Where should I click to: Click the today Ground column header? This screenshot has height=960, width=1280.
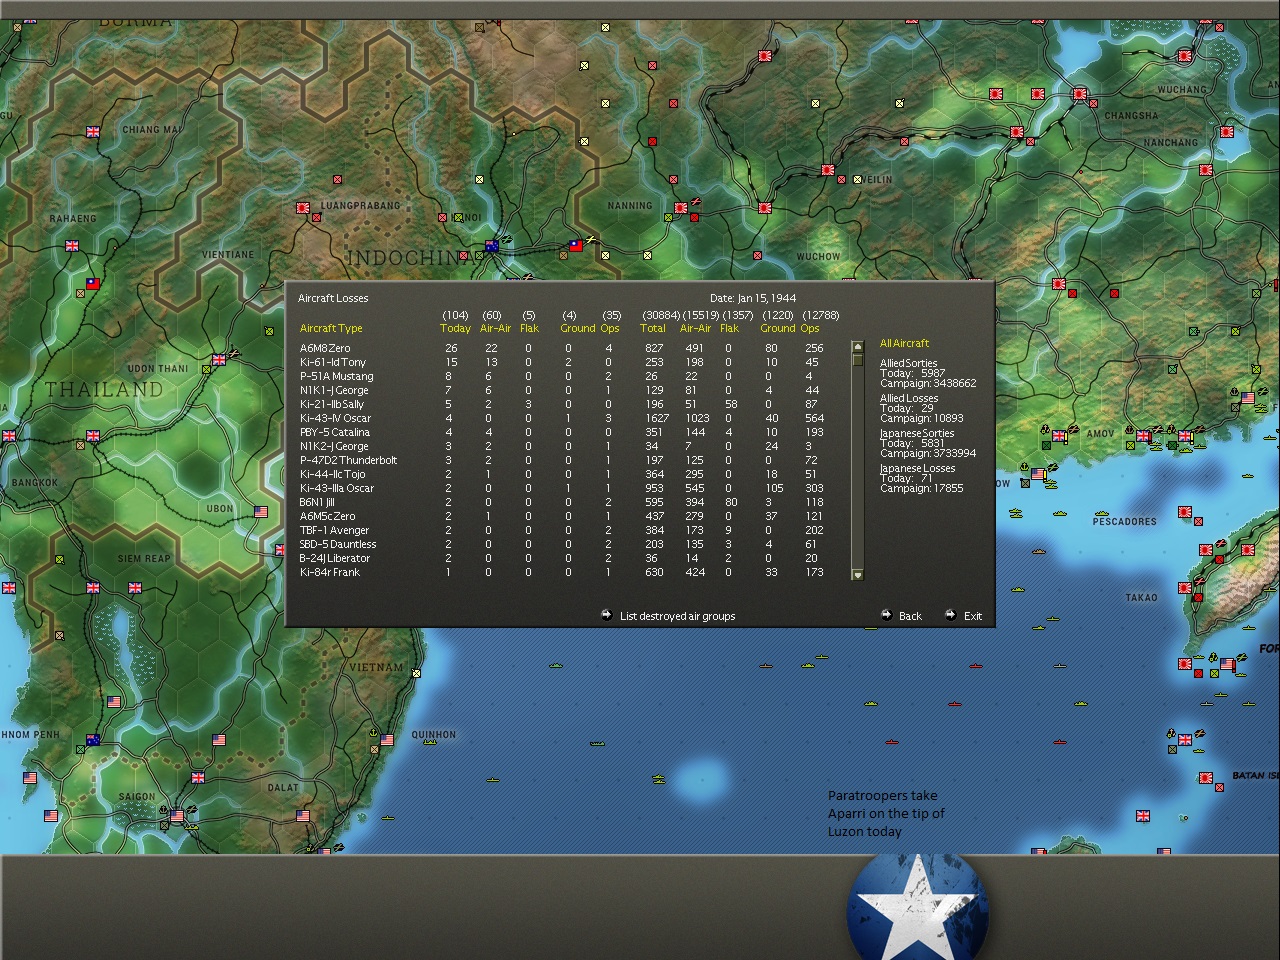click(578, 328)
